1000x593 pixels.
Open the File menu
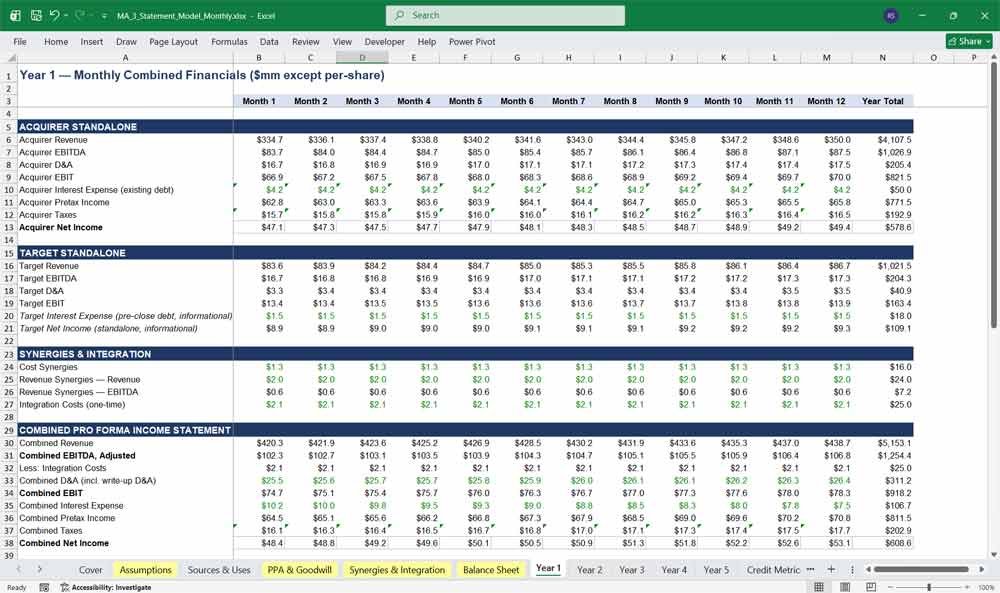click(20, 41)
